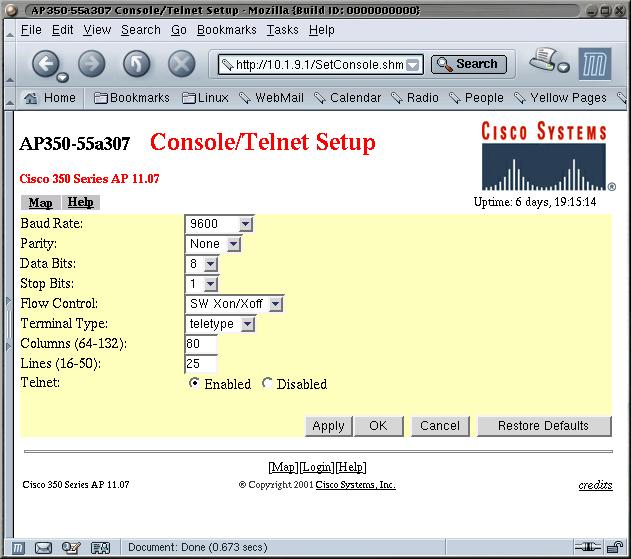Open the Bookmarks menu
This screenshot has height=559, width=631.
(227, 30)
